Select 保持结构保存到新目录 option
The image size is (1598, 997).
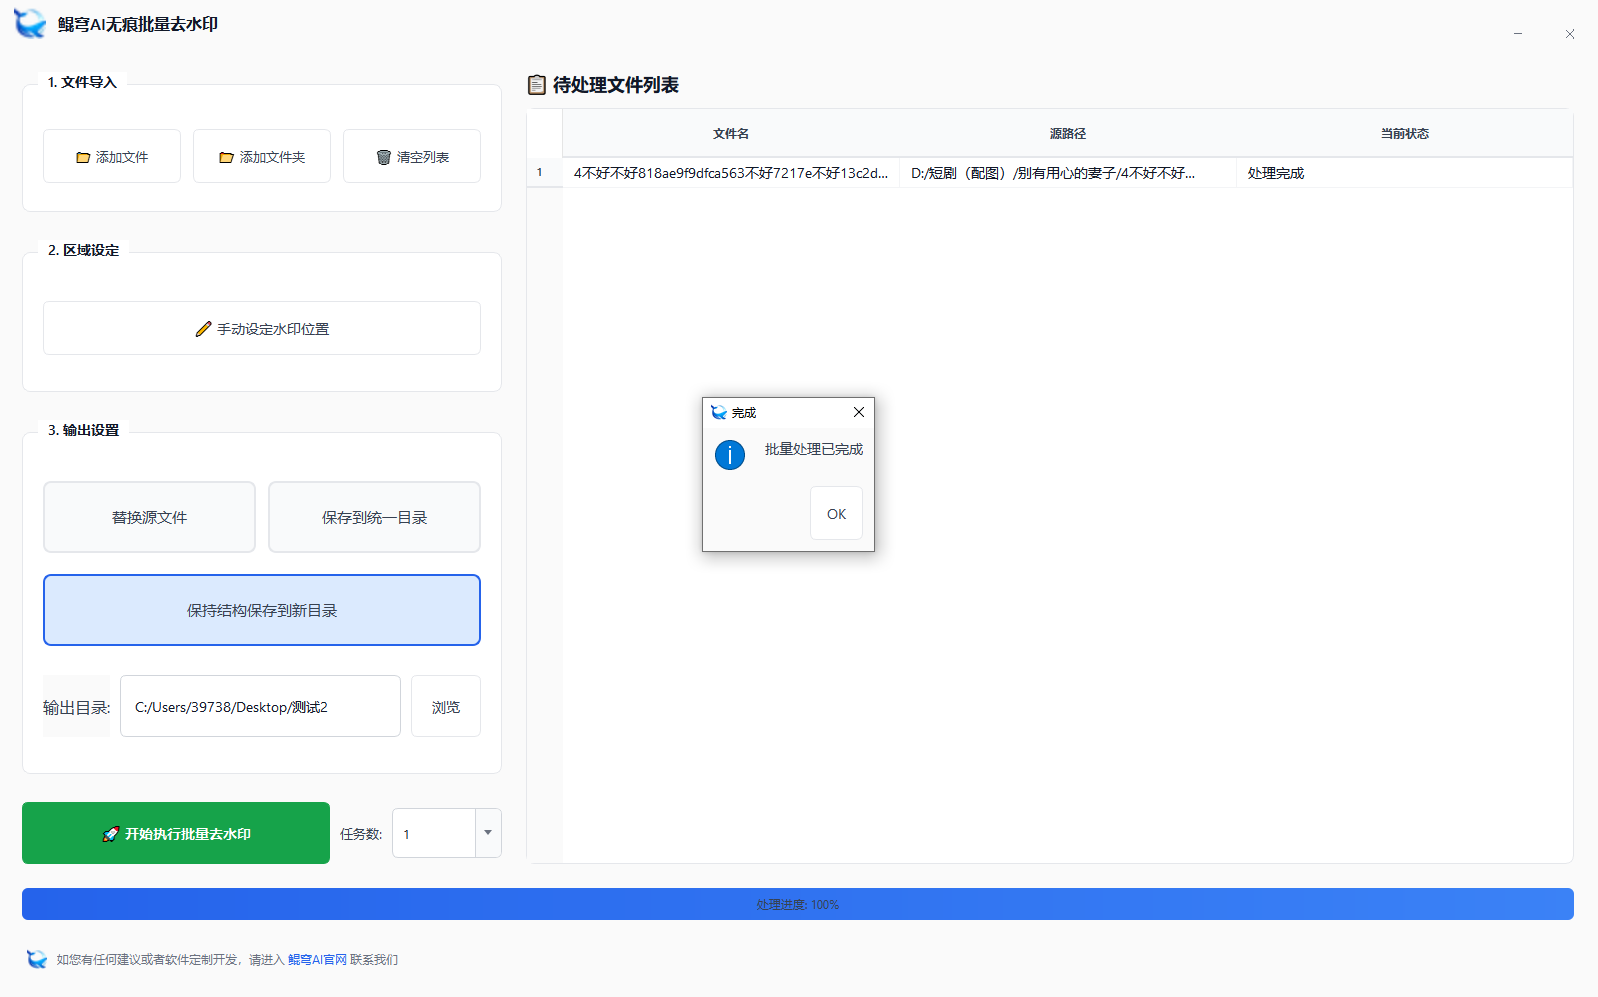coord(262,610)
